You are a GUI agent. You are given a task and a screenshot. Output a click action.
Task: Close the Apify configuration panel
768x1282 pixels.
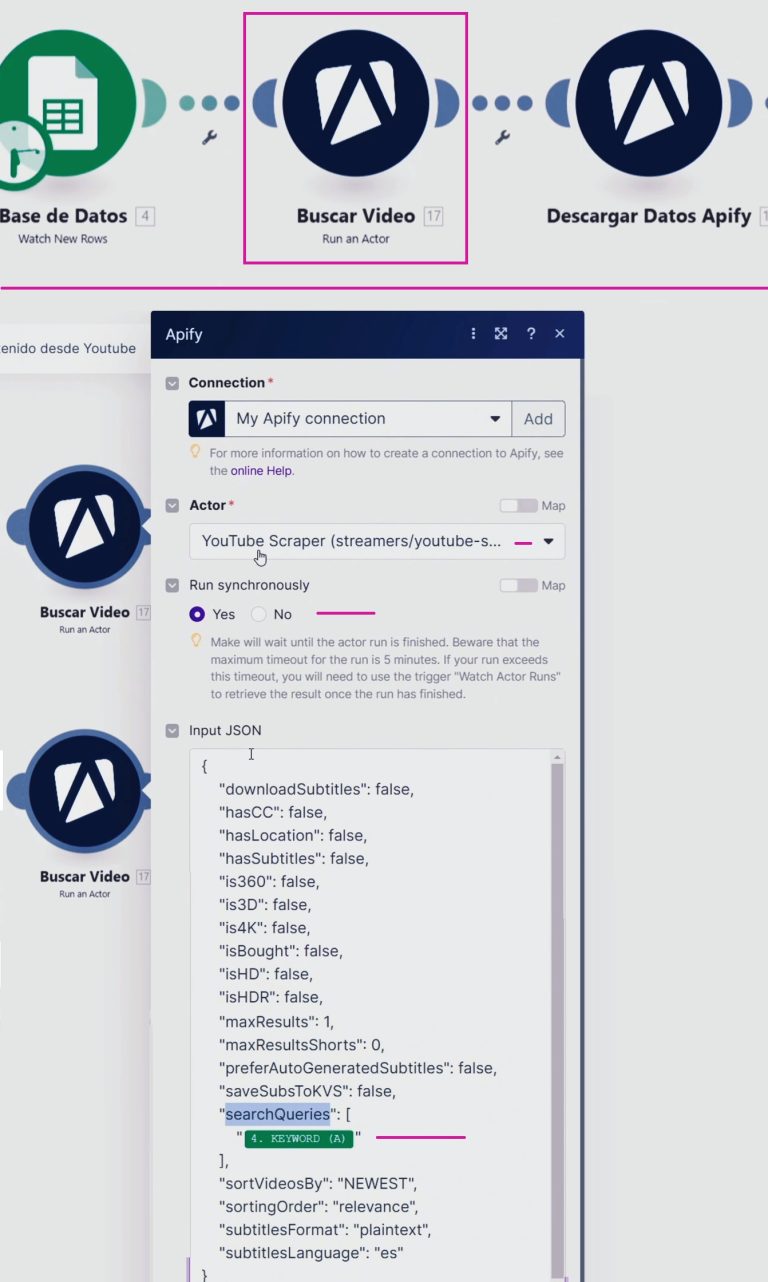(x=560, y=334)
